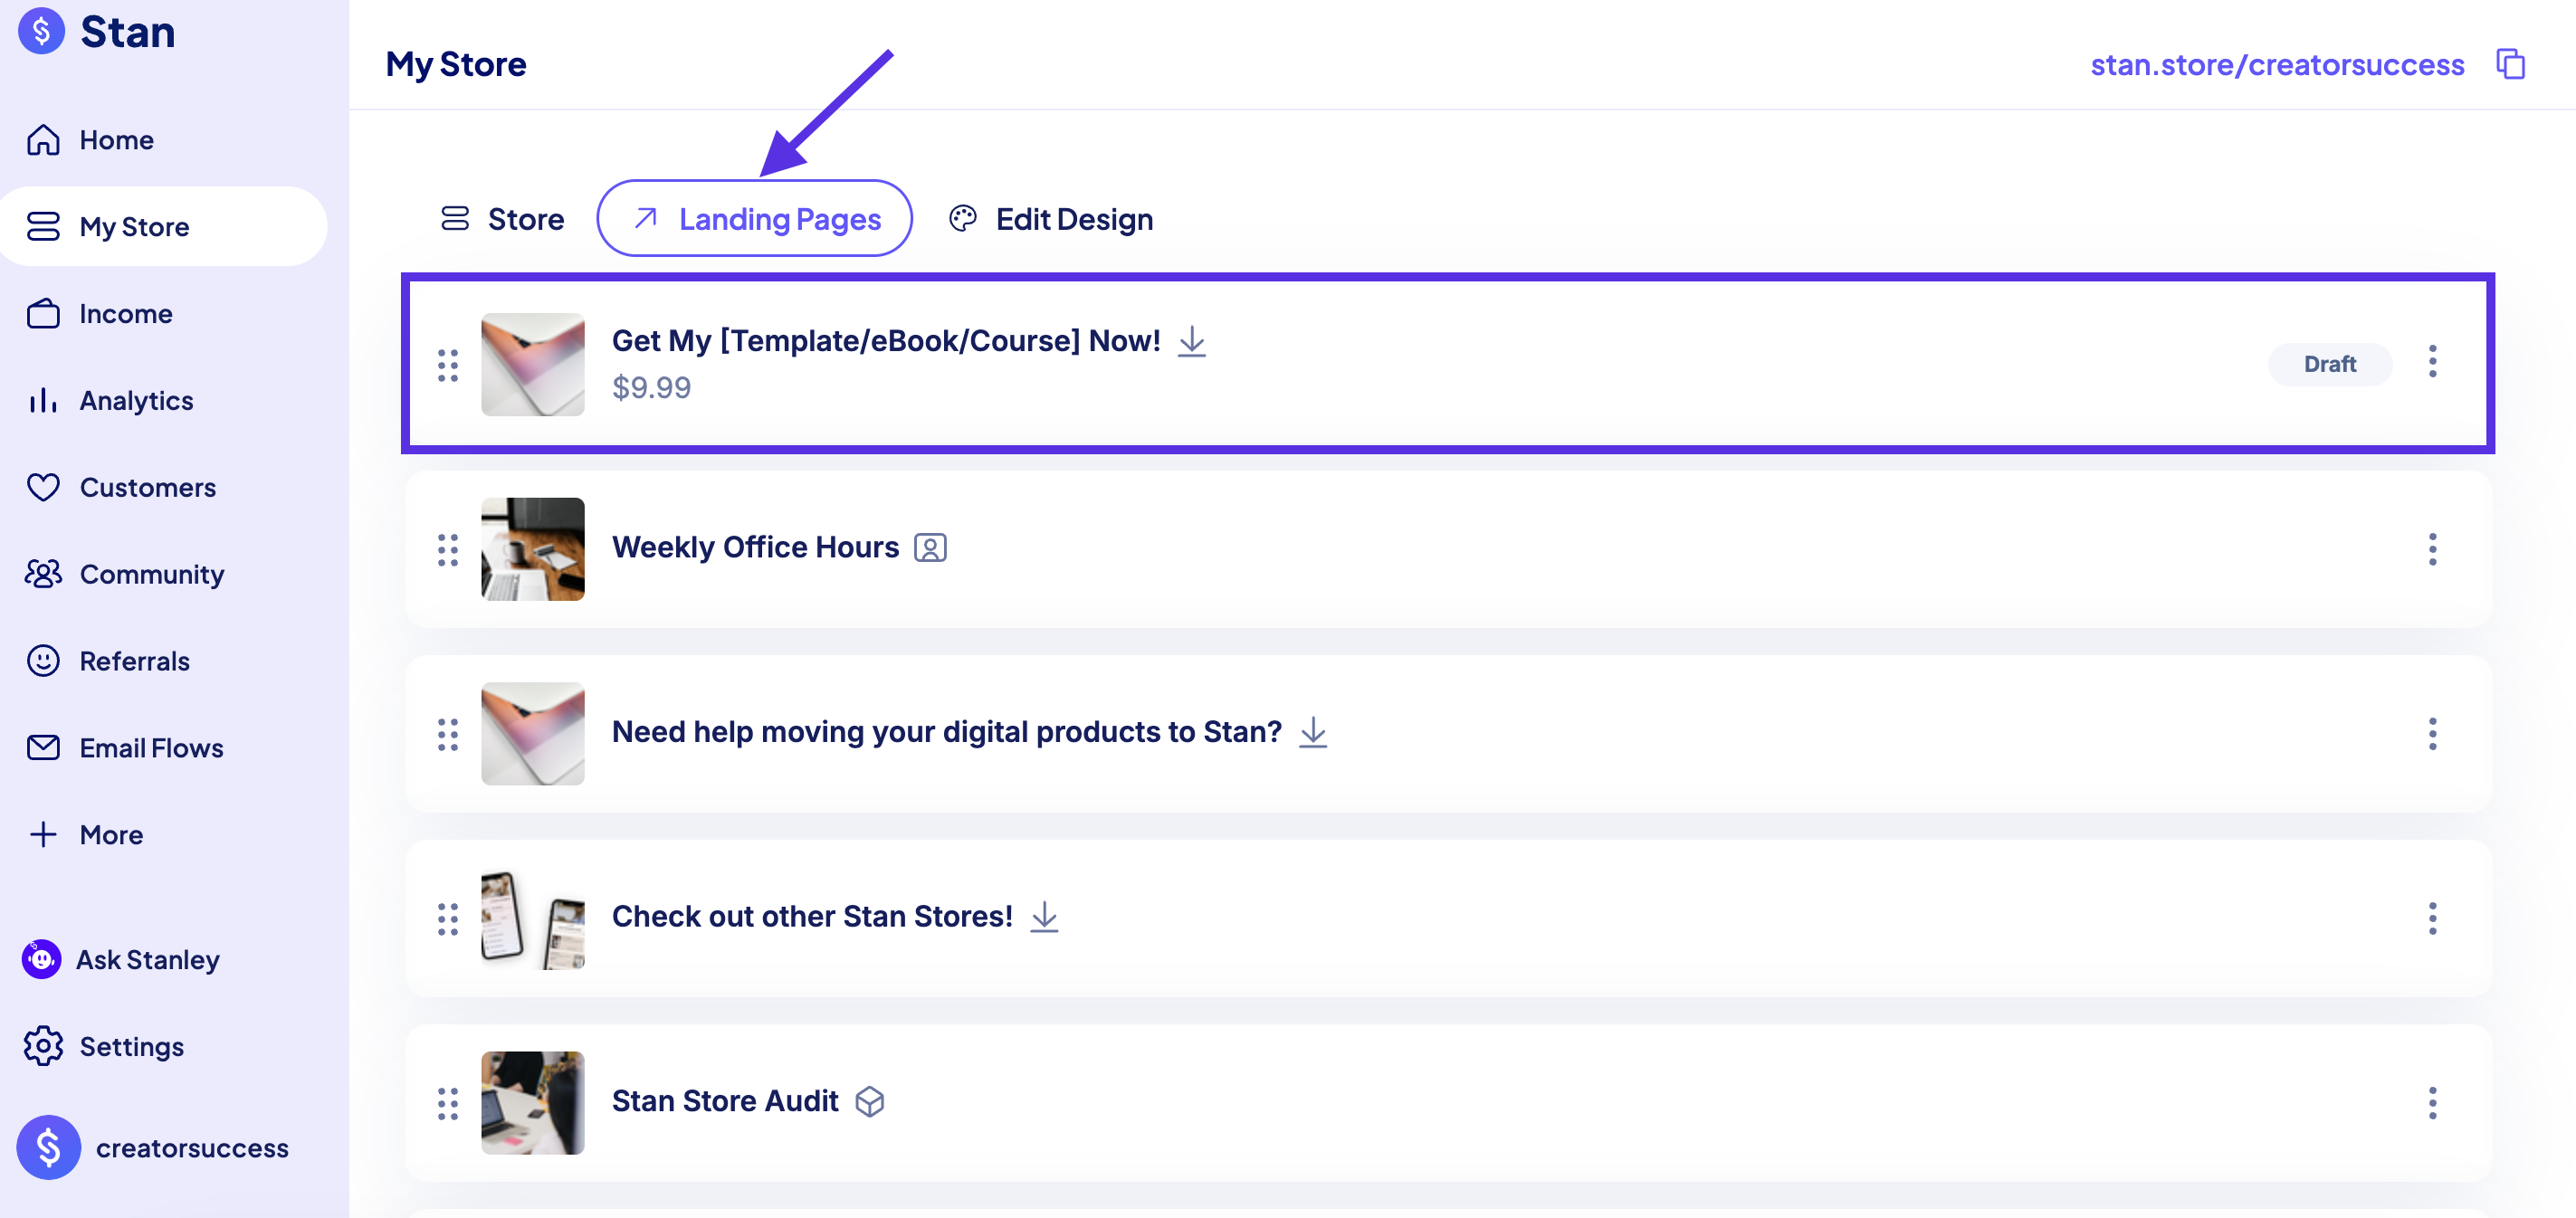Open three-dot menu for Weekly Office Hours
This screenshot has width=2576, height=1218.
click(2432, 549)
